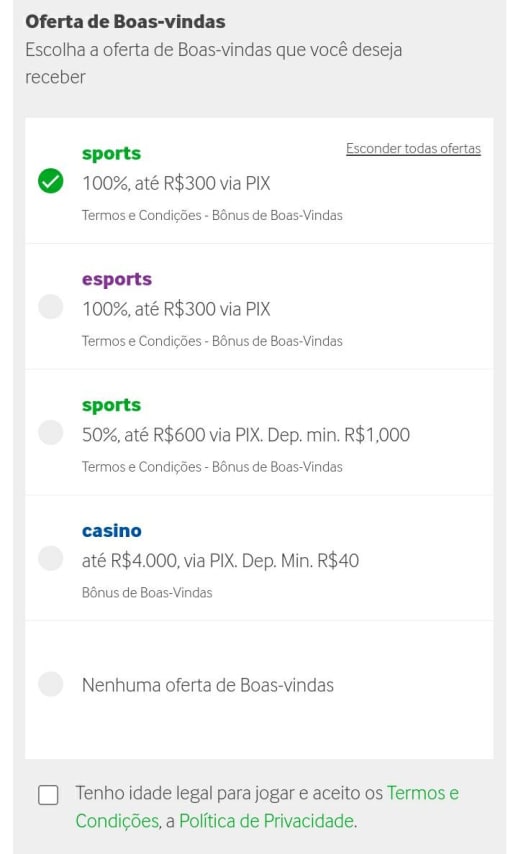
Task: Click the green sports logo of 50% offer
Action: click(x=111, y=406)
